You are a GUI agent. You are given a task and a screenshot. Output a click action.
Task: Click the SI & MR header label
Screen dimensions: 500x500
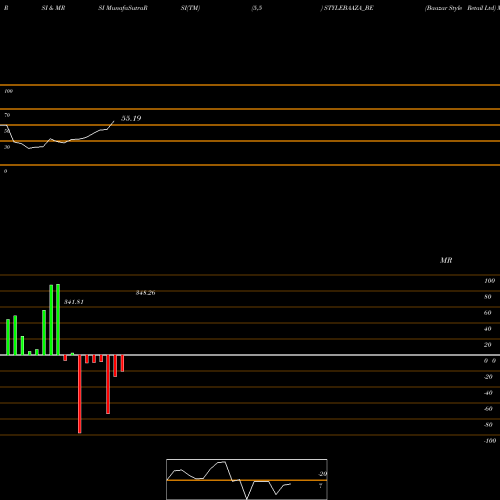[x=53, y=8]
